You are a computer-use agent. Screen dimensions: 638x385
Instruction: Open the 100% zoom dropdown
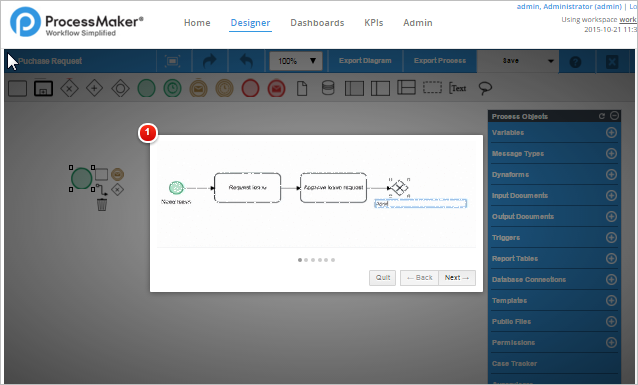point(296,61)
